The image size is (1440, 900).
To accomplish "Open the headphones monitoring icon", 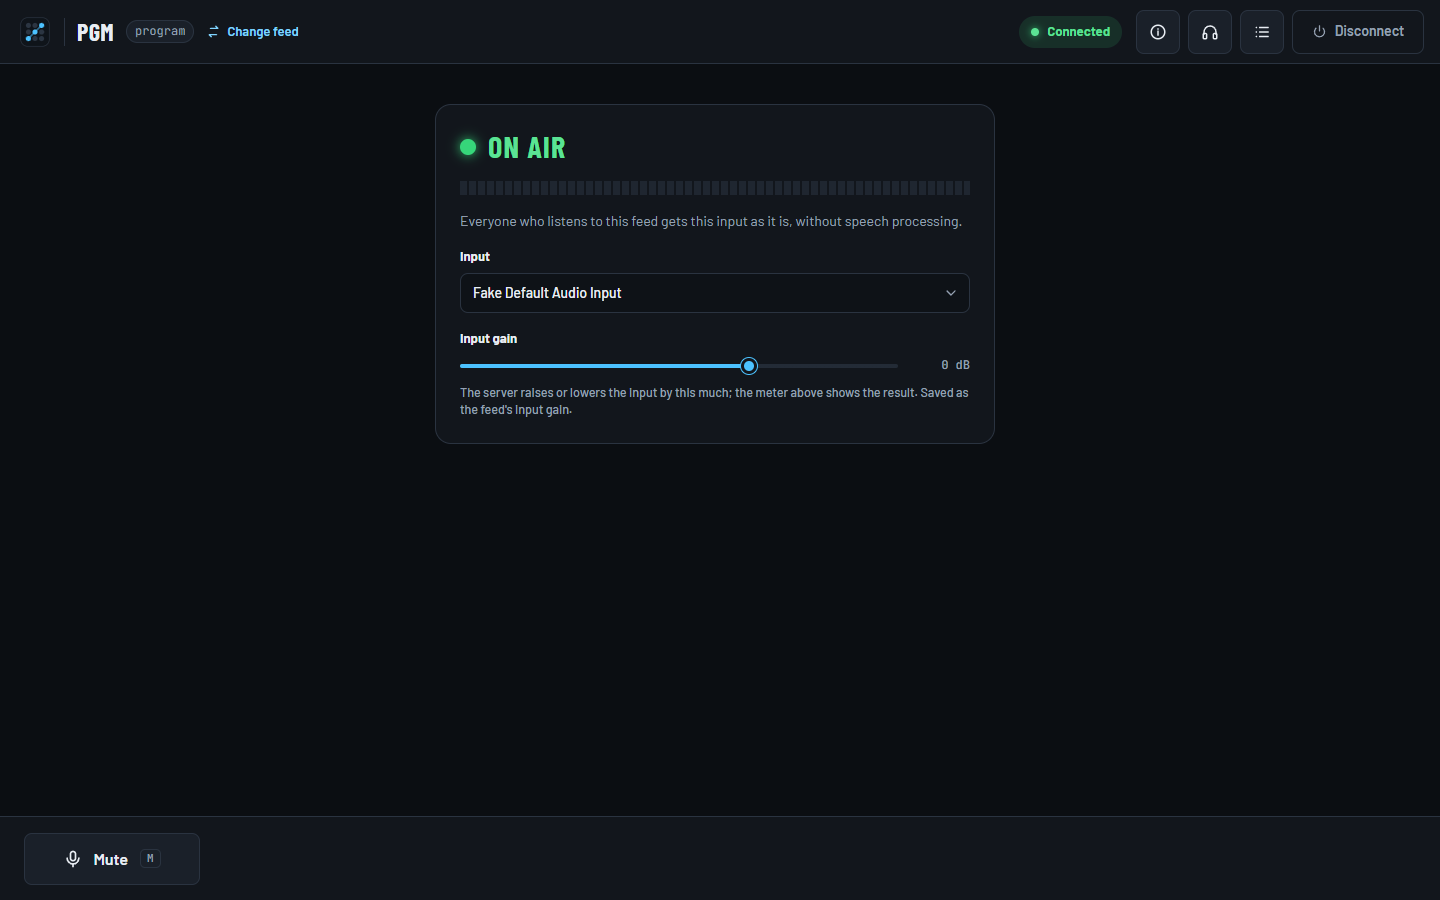I will click(x=1210, y=32).
